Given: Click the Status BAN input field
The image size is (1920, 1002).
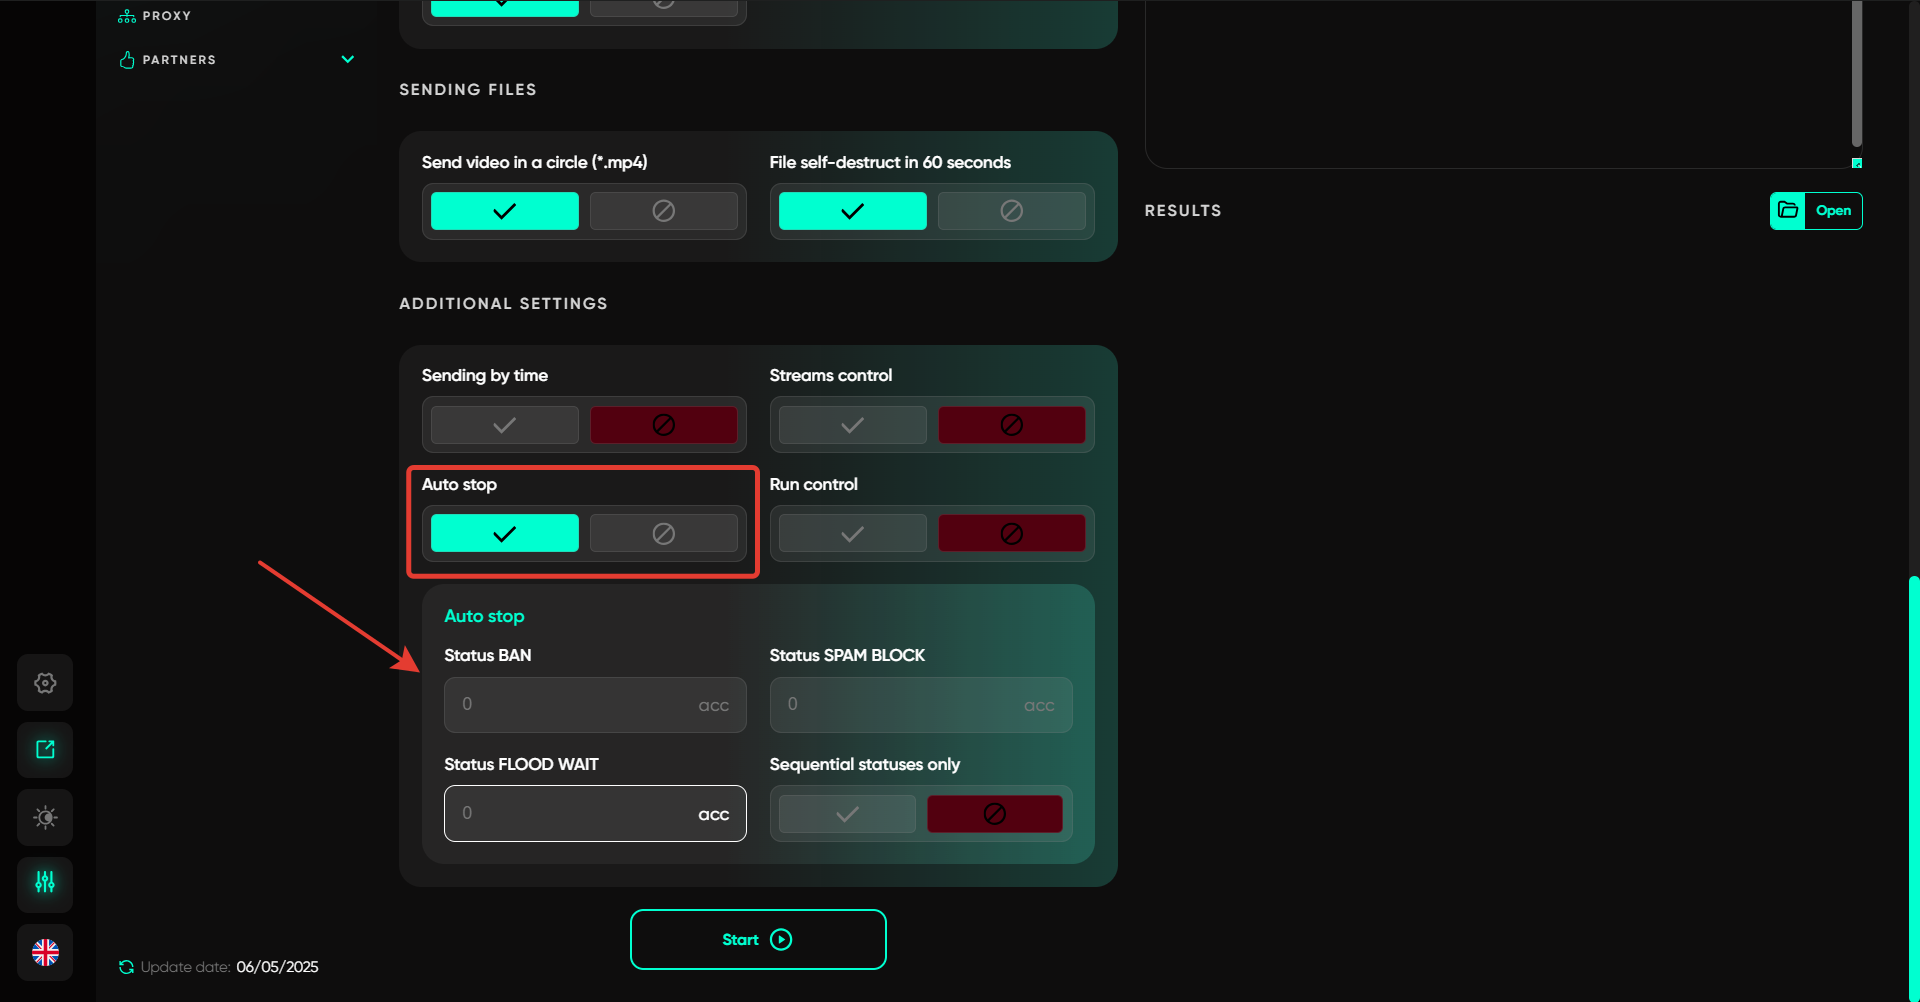Looking at the screenshot, I should [576, 705].
